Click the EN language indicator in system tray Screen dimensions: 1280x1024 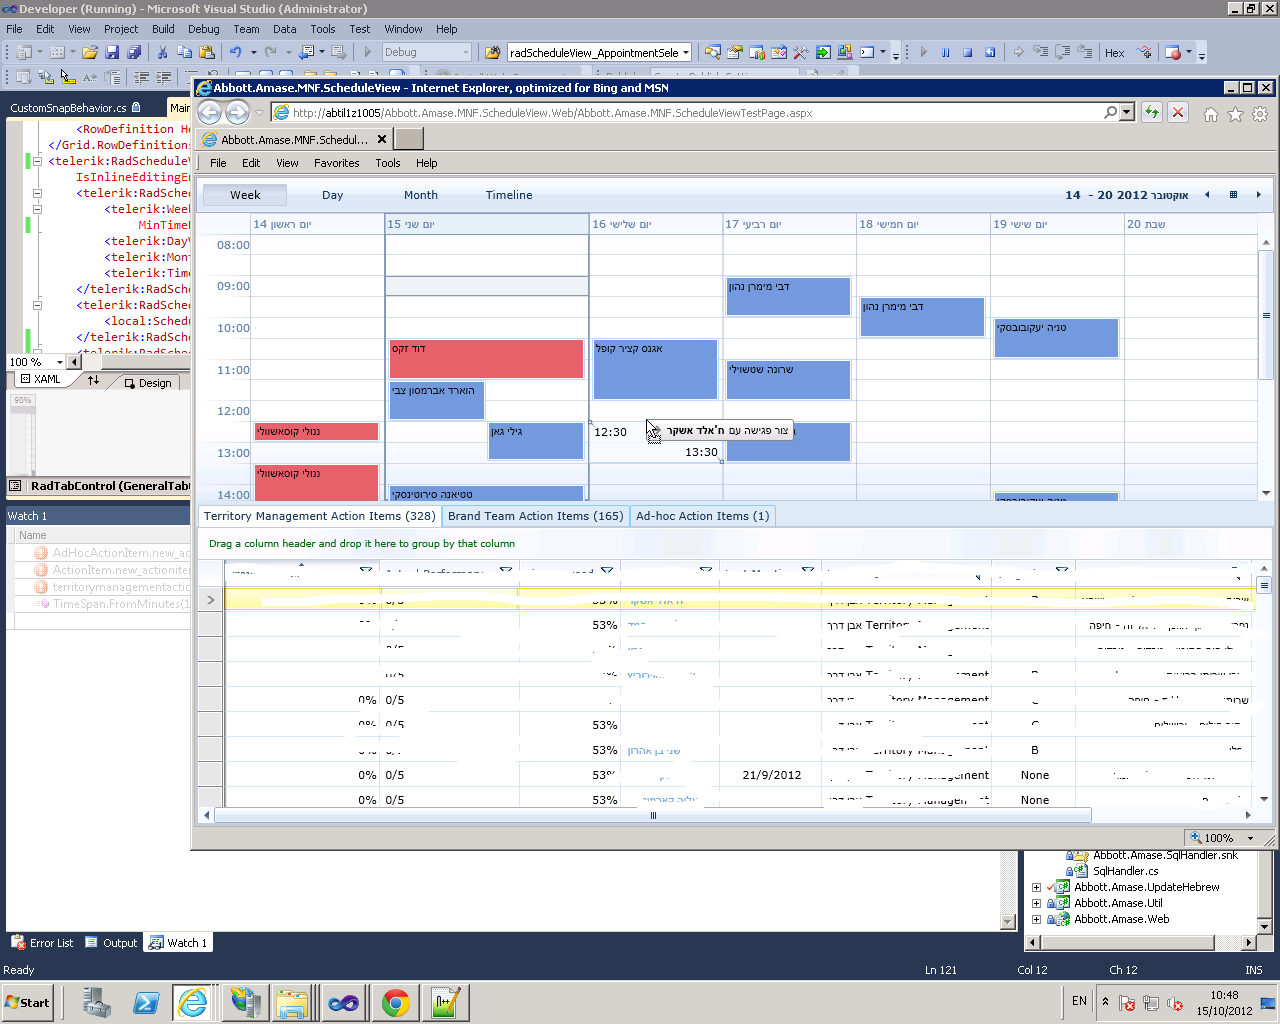coord(1079,1001)
